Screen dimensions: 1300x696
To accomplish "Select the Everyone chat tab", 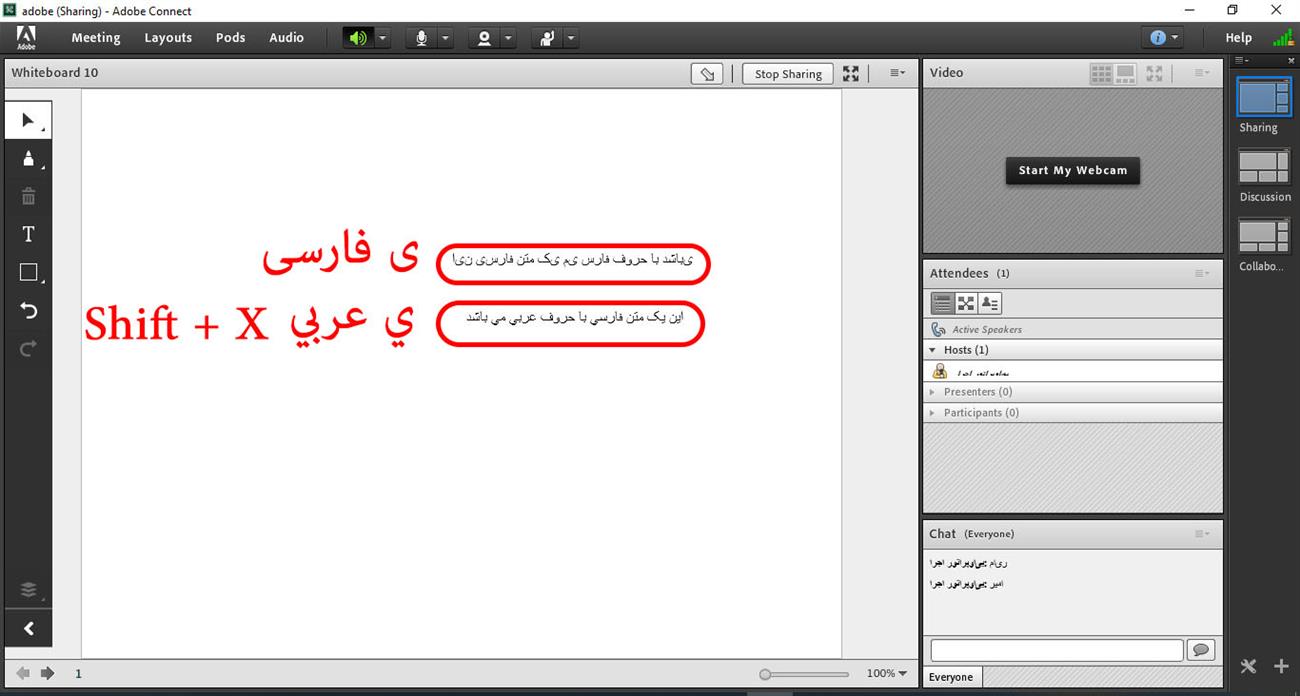I will point(951,677).
